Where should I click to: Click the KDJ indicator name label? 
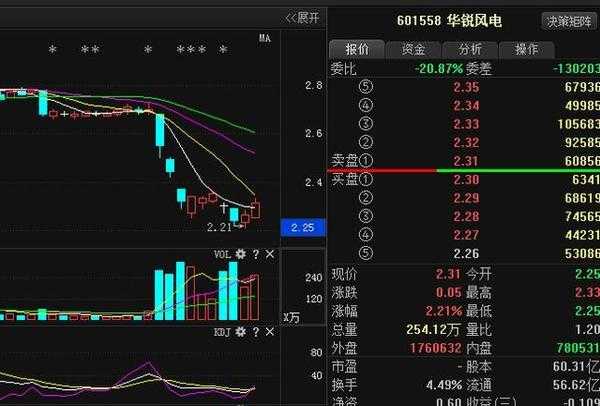[222, 332]
